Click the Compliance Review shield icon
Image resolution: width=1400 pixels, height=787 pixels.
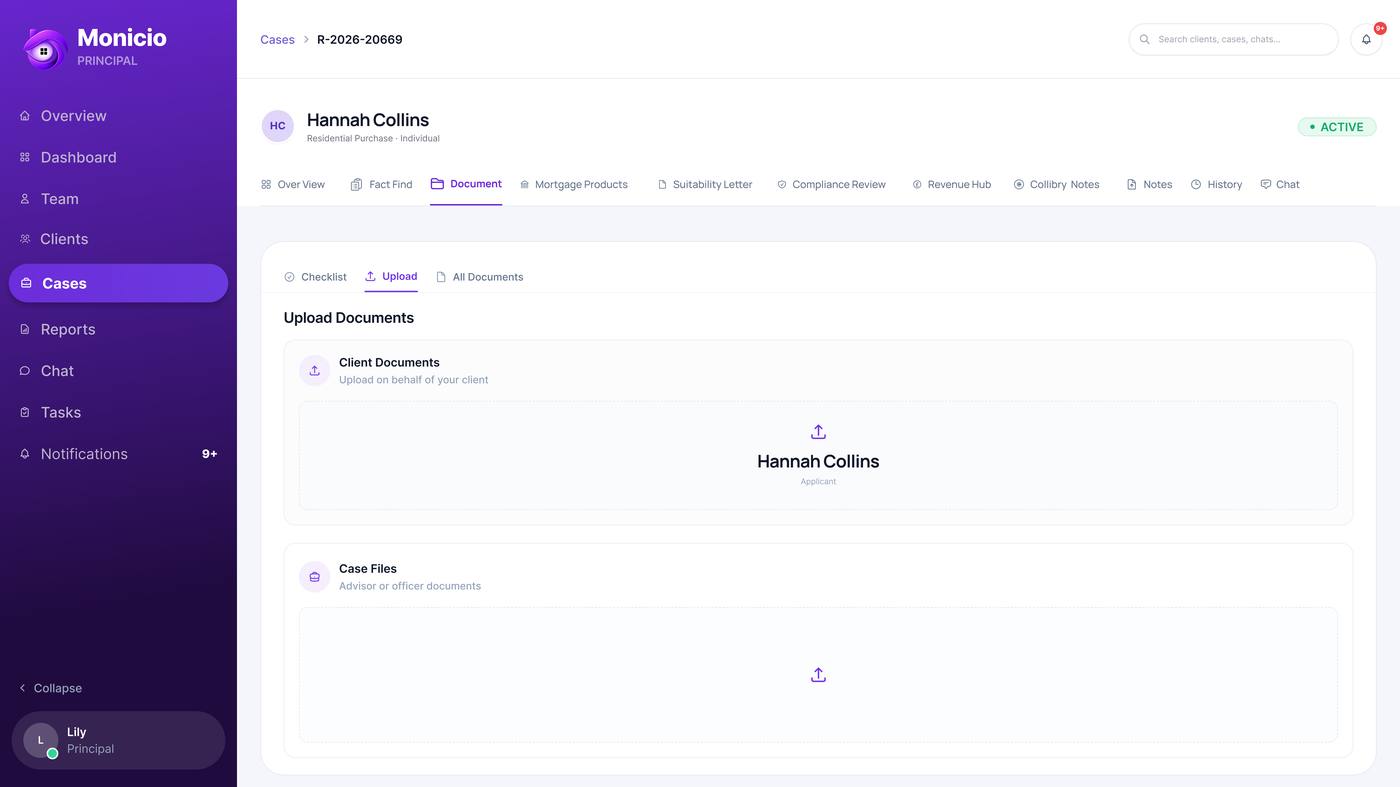click(x=782, y=184)
